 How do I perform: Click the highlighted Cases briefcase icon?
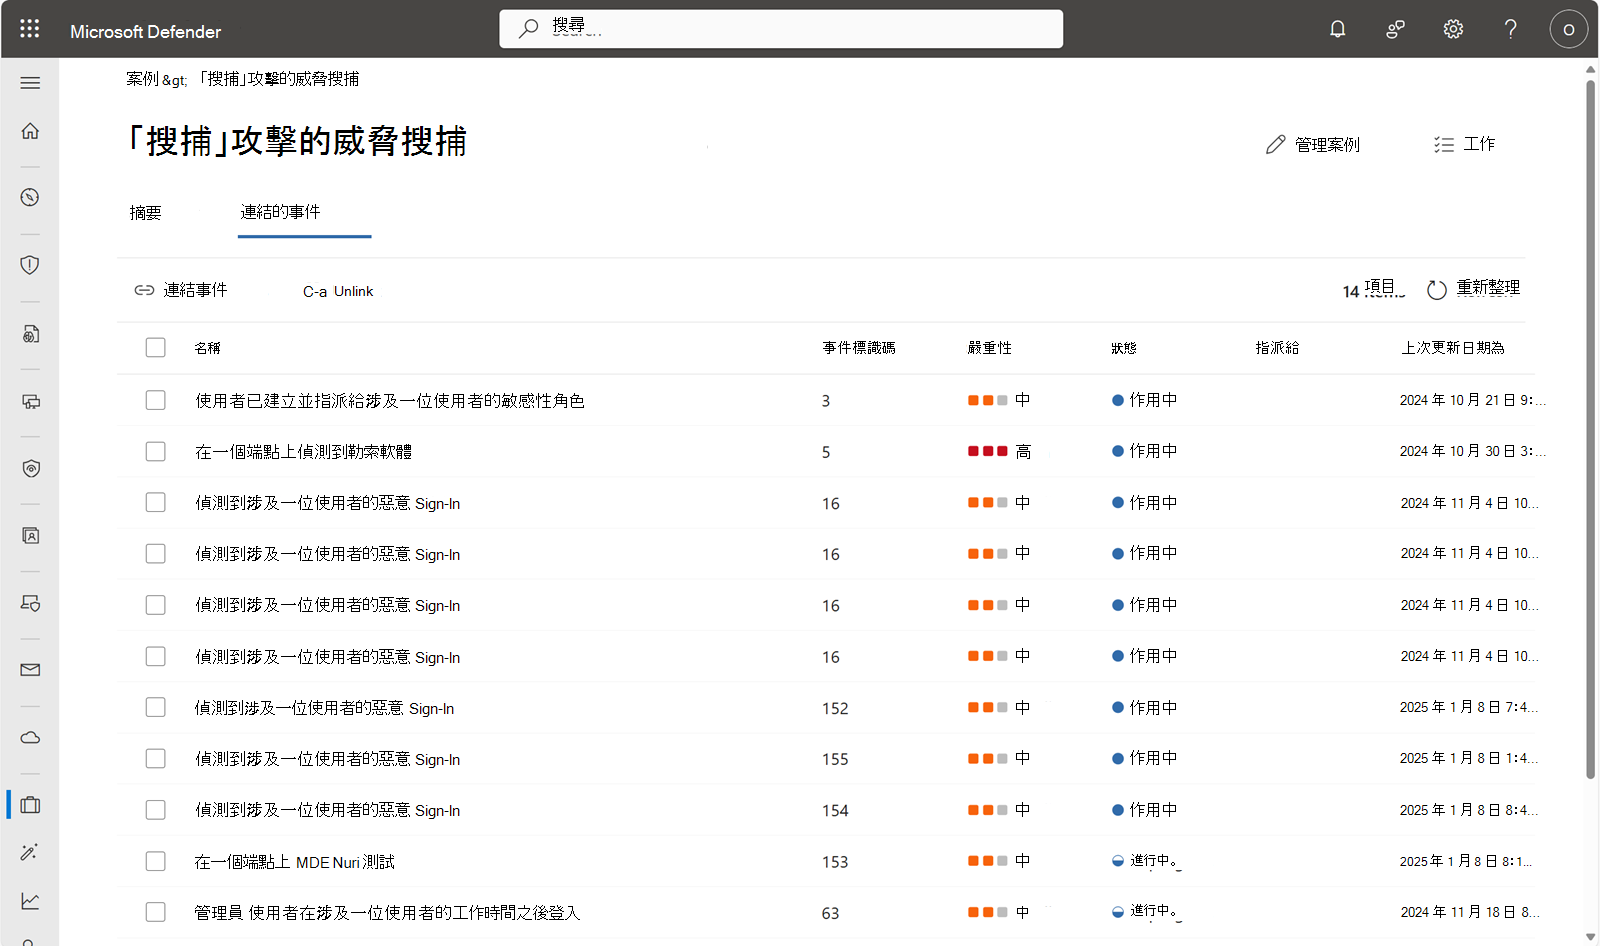click(30, 804)
